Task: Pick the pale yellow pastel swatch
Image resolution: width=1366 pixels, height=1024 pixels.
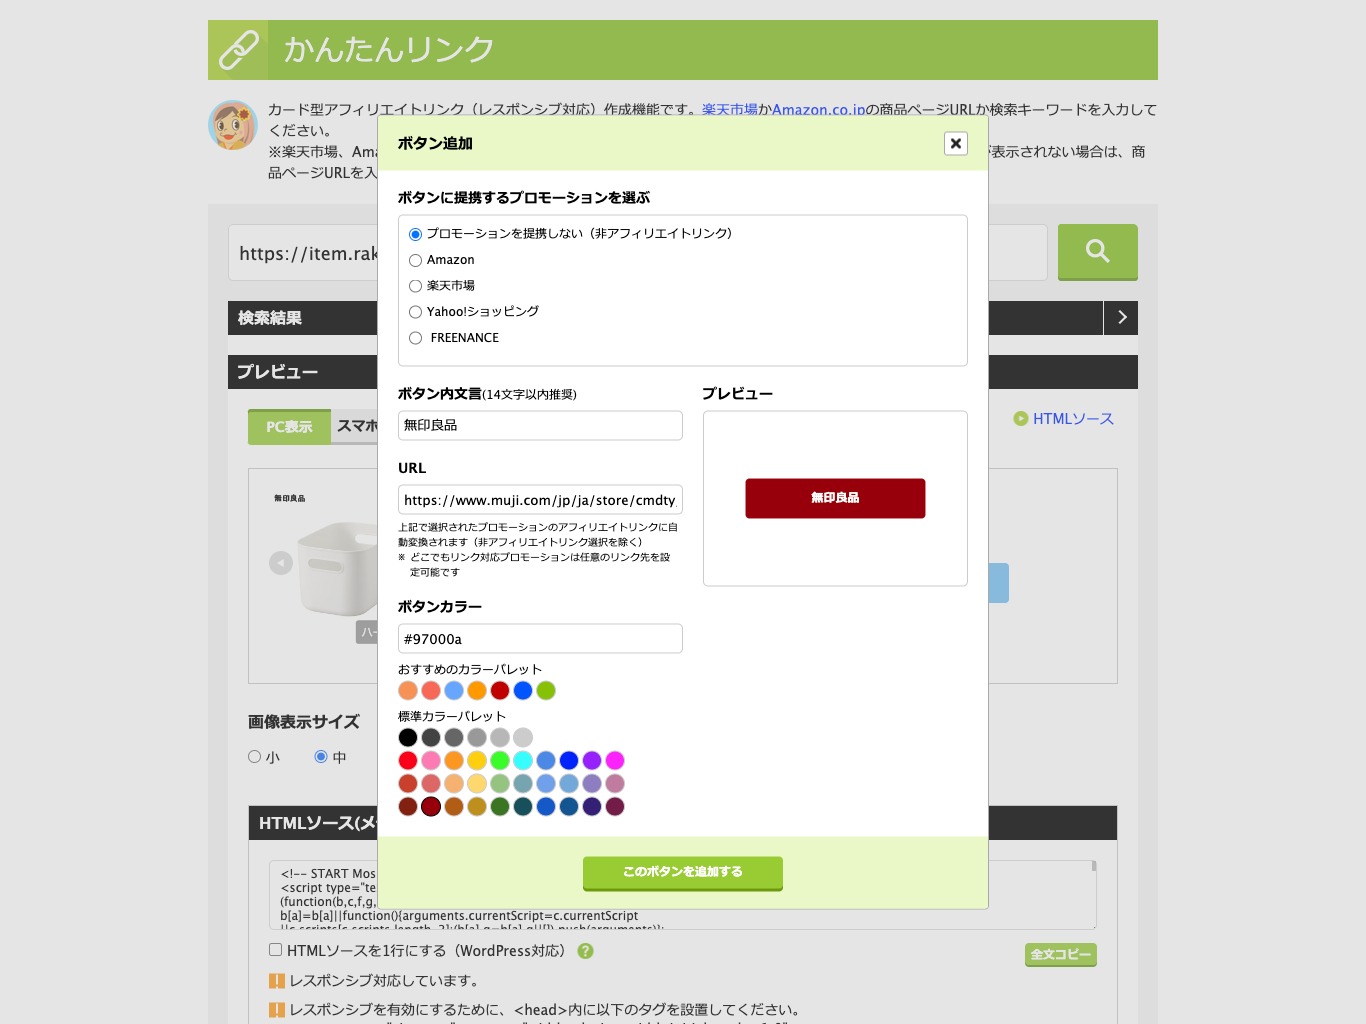Action: point(477,784)
